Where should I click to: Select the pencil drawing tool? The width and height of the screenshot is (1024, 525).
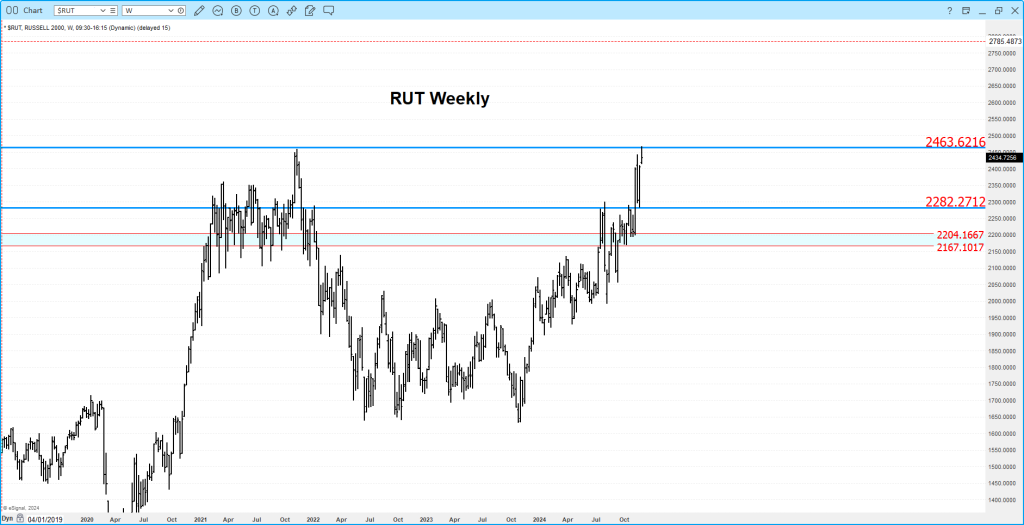tap(199, 10)
